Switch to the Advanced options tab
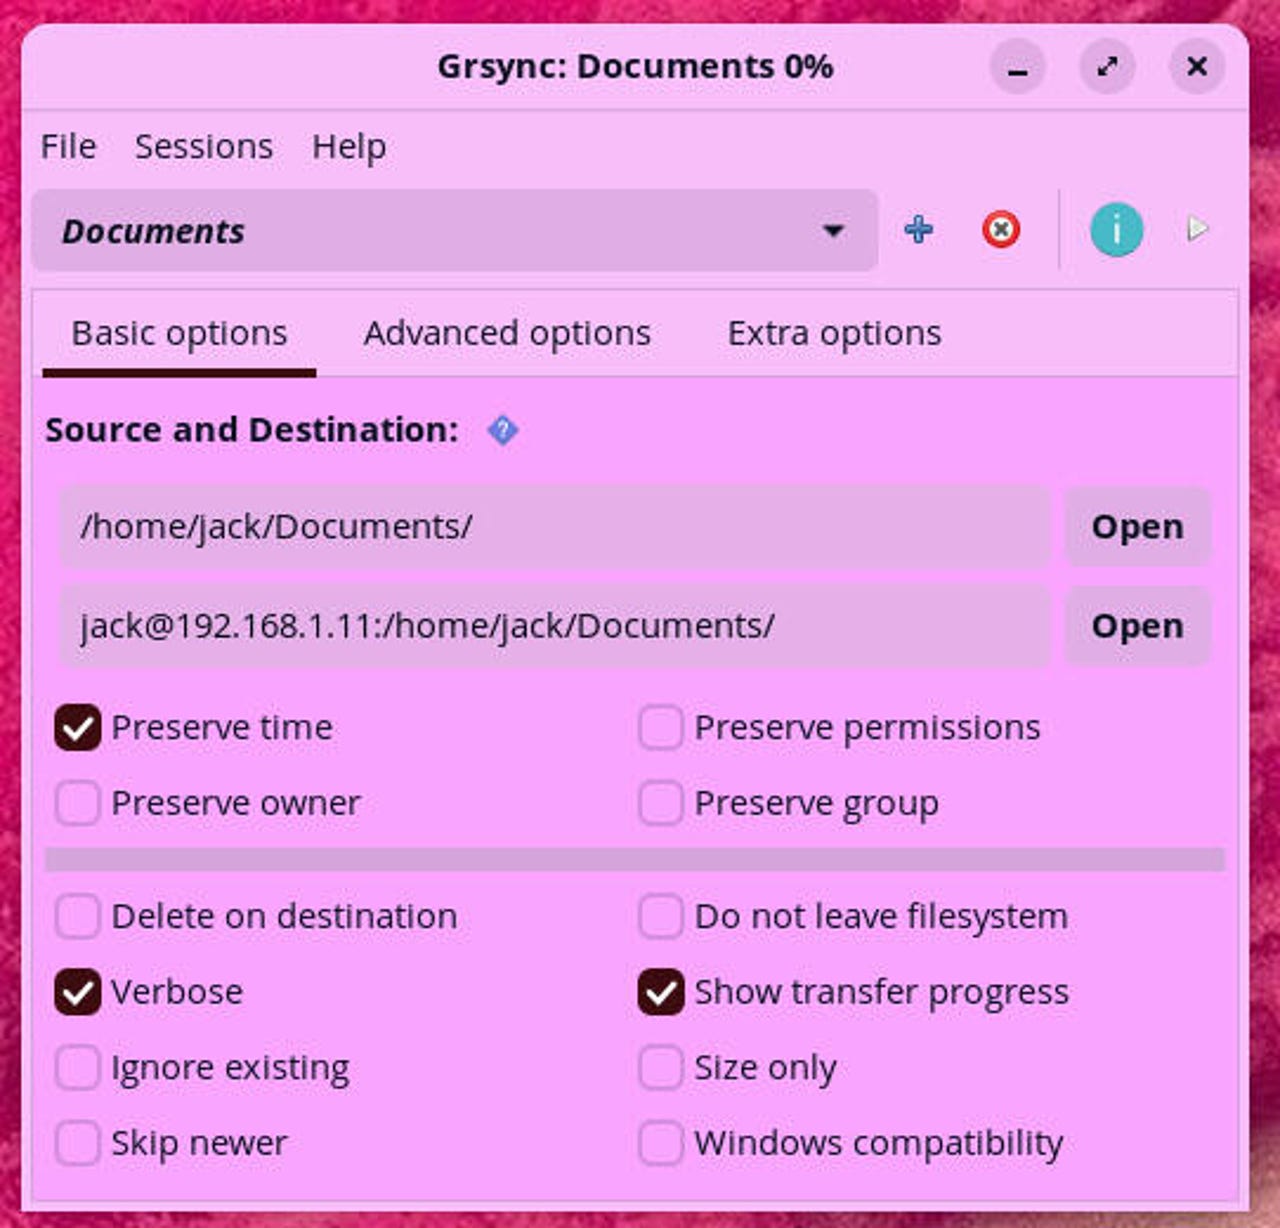Screen dimensions: 1280x1228 (x=507, y=333)
